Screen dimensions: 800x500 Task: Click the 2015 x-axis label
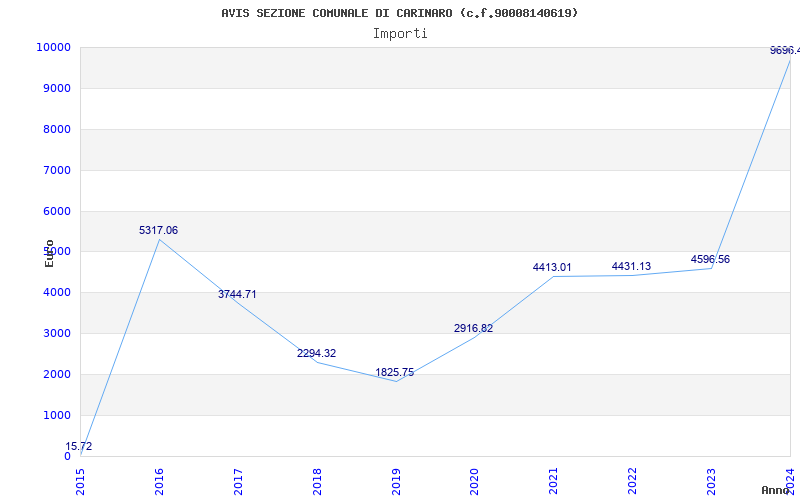point(80,481)
